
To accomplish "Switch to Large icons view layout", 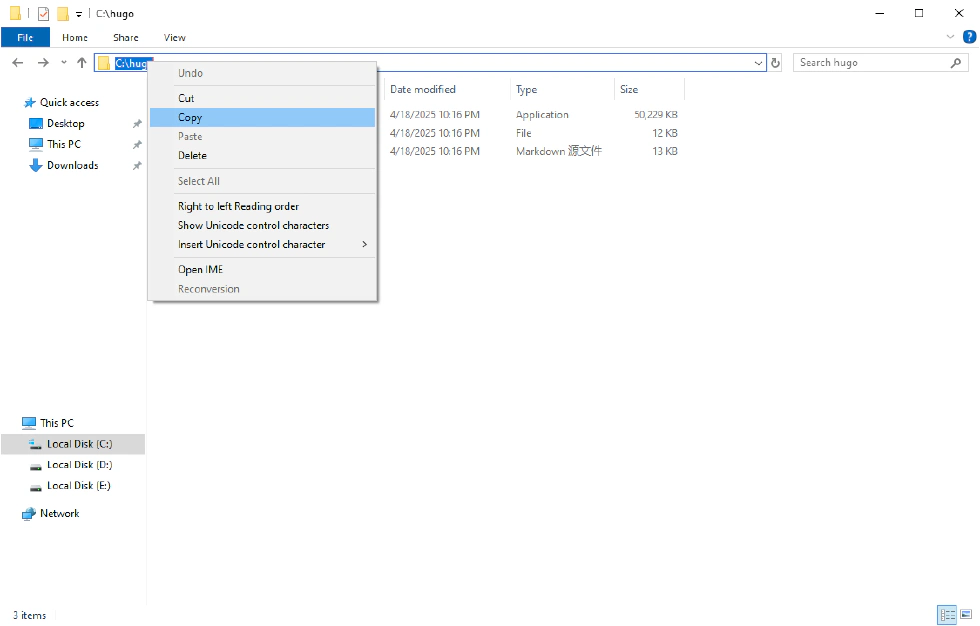I will click(966, 615).
